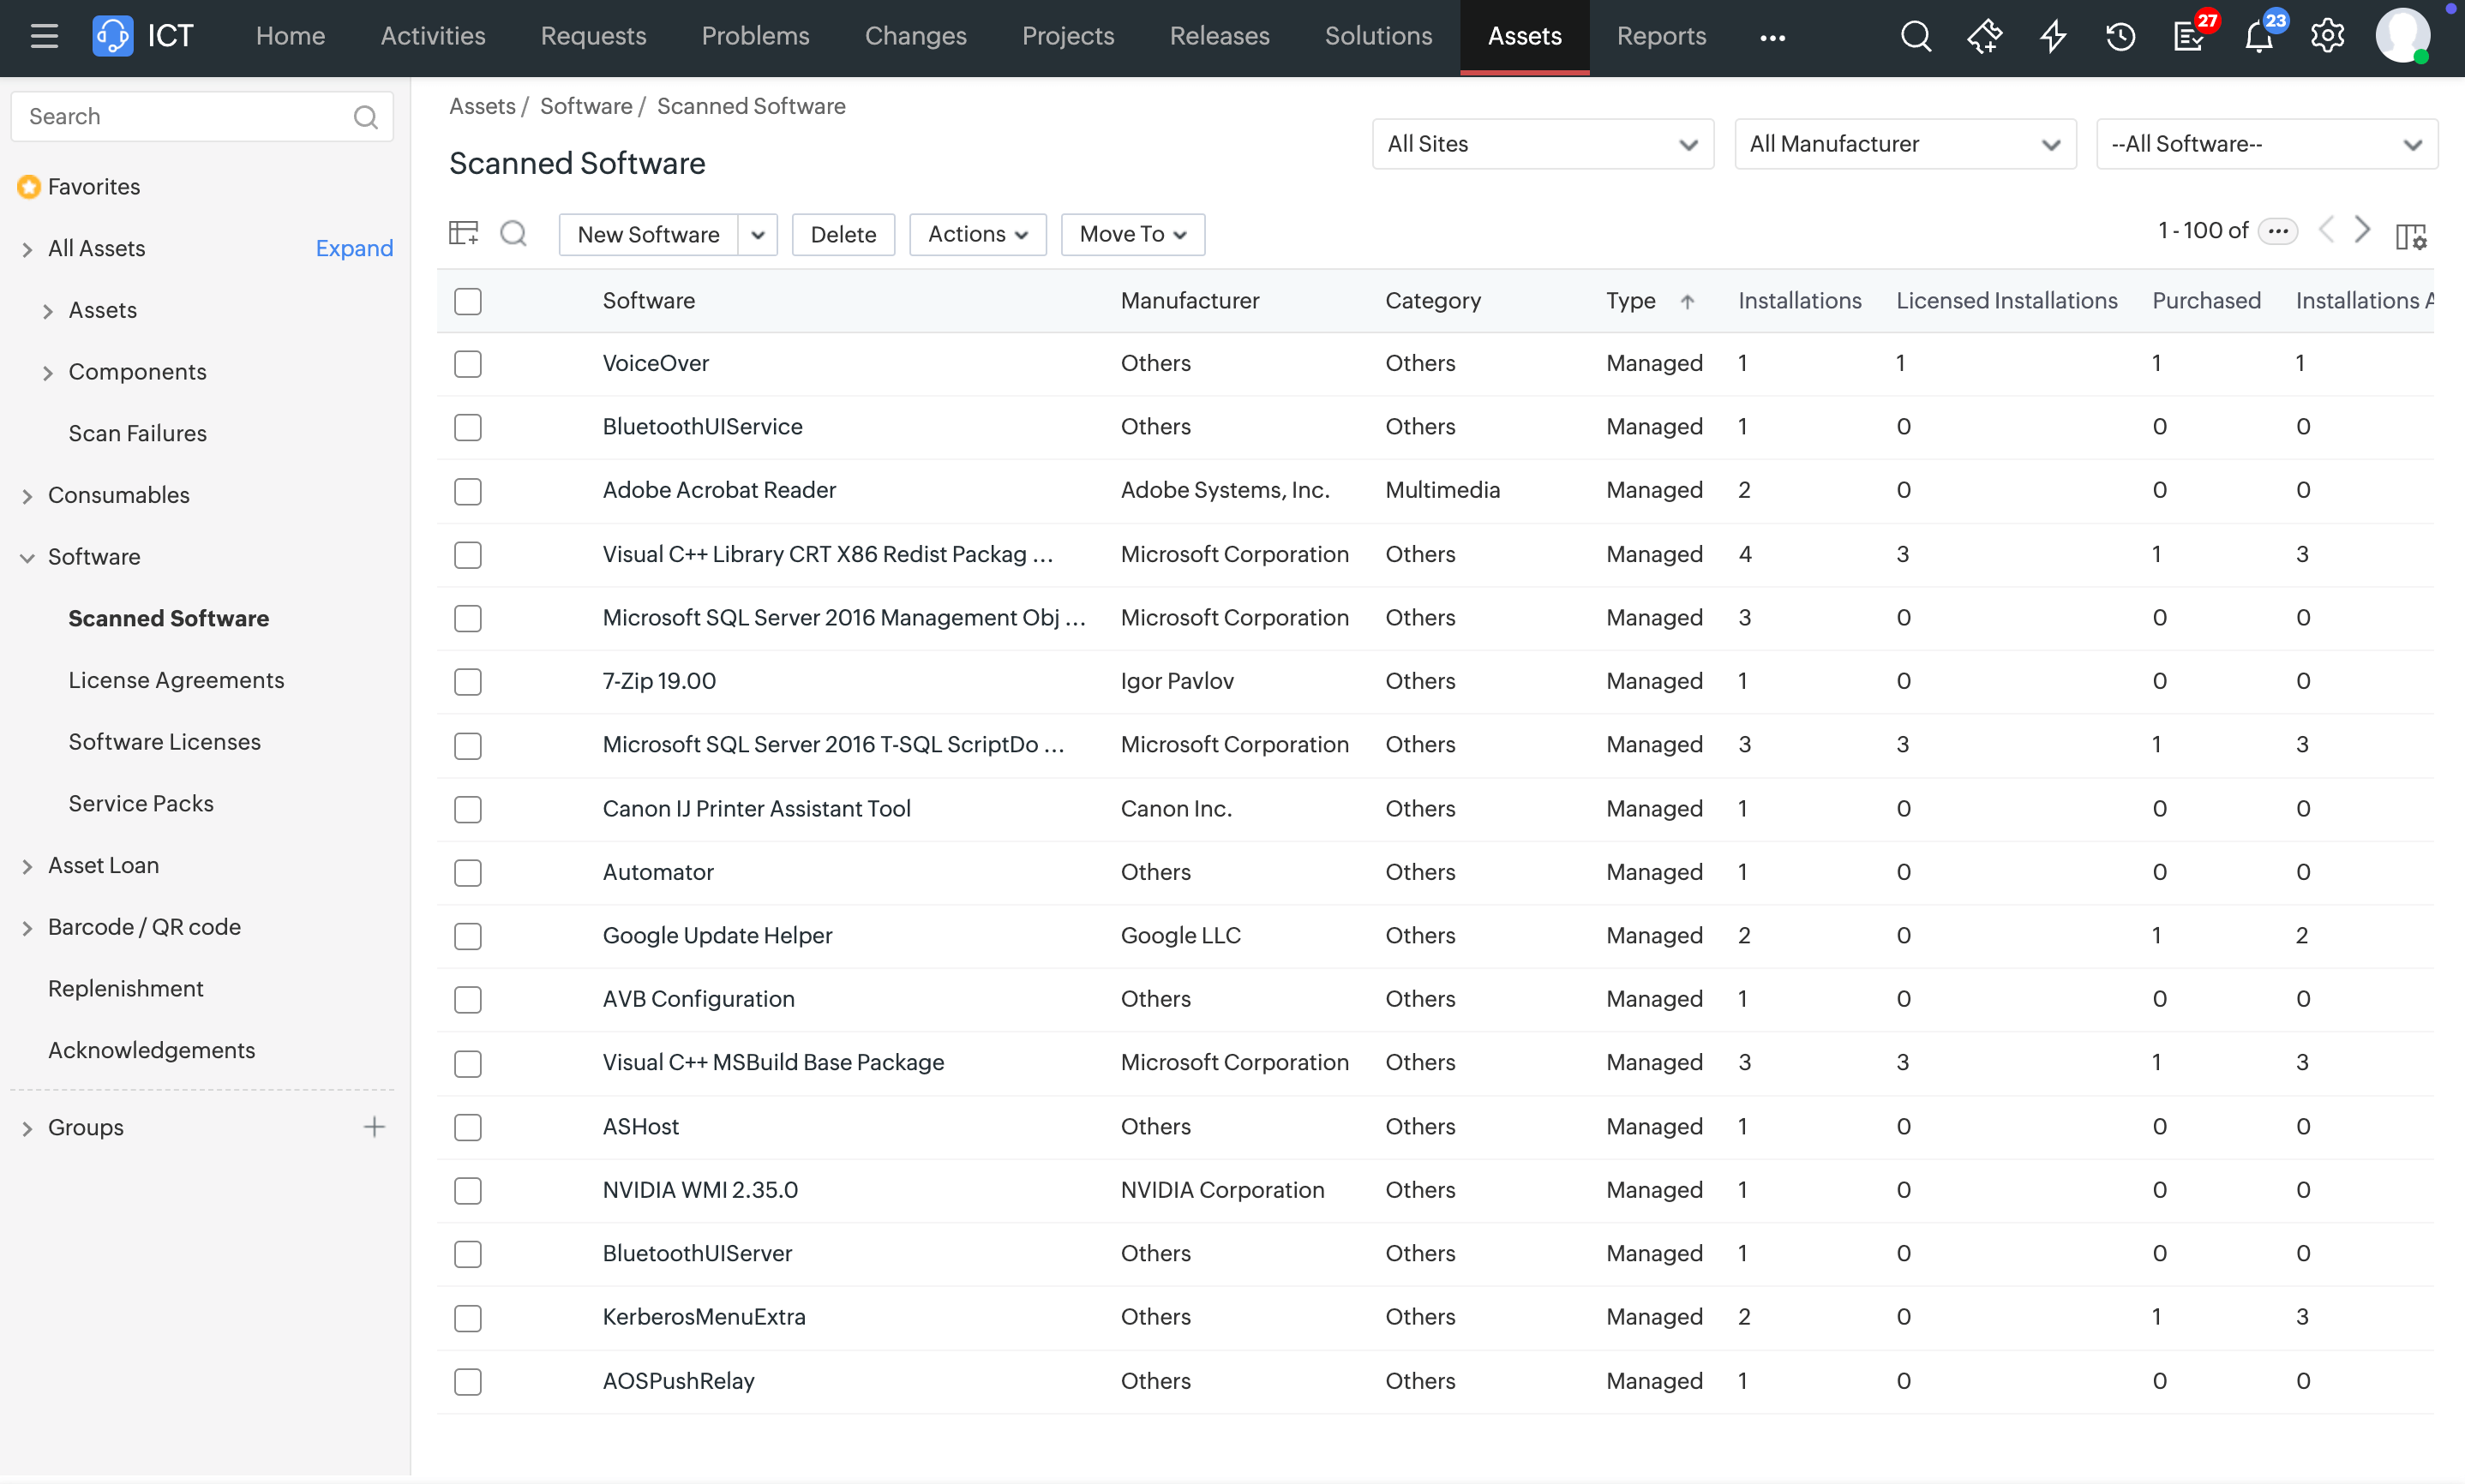Toggle the select-all header checkbox

[x=468, y=301]
